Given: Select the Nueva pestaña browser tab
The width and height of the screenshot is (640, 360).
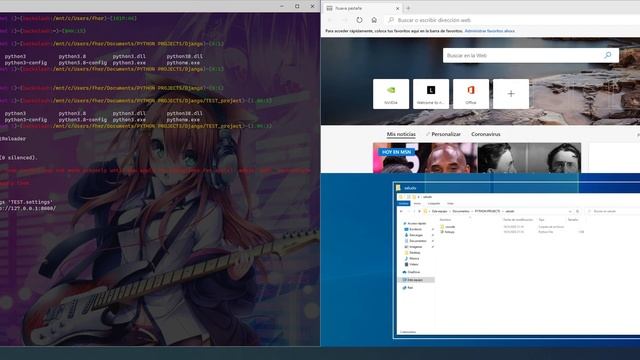Looking at the screenshot, I should pos(362,8).
